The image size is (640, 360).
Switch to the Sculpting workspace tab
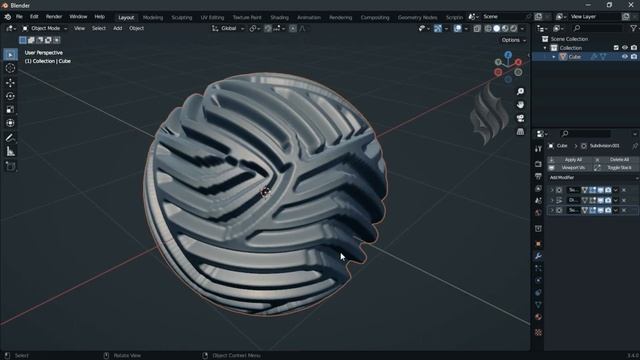(x=182, y=18)
